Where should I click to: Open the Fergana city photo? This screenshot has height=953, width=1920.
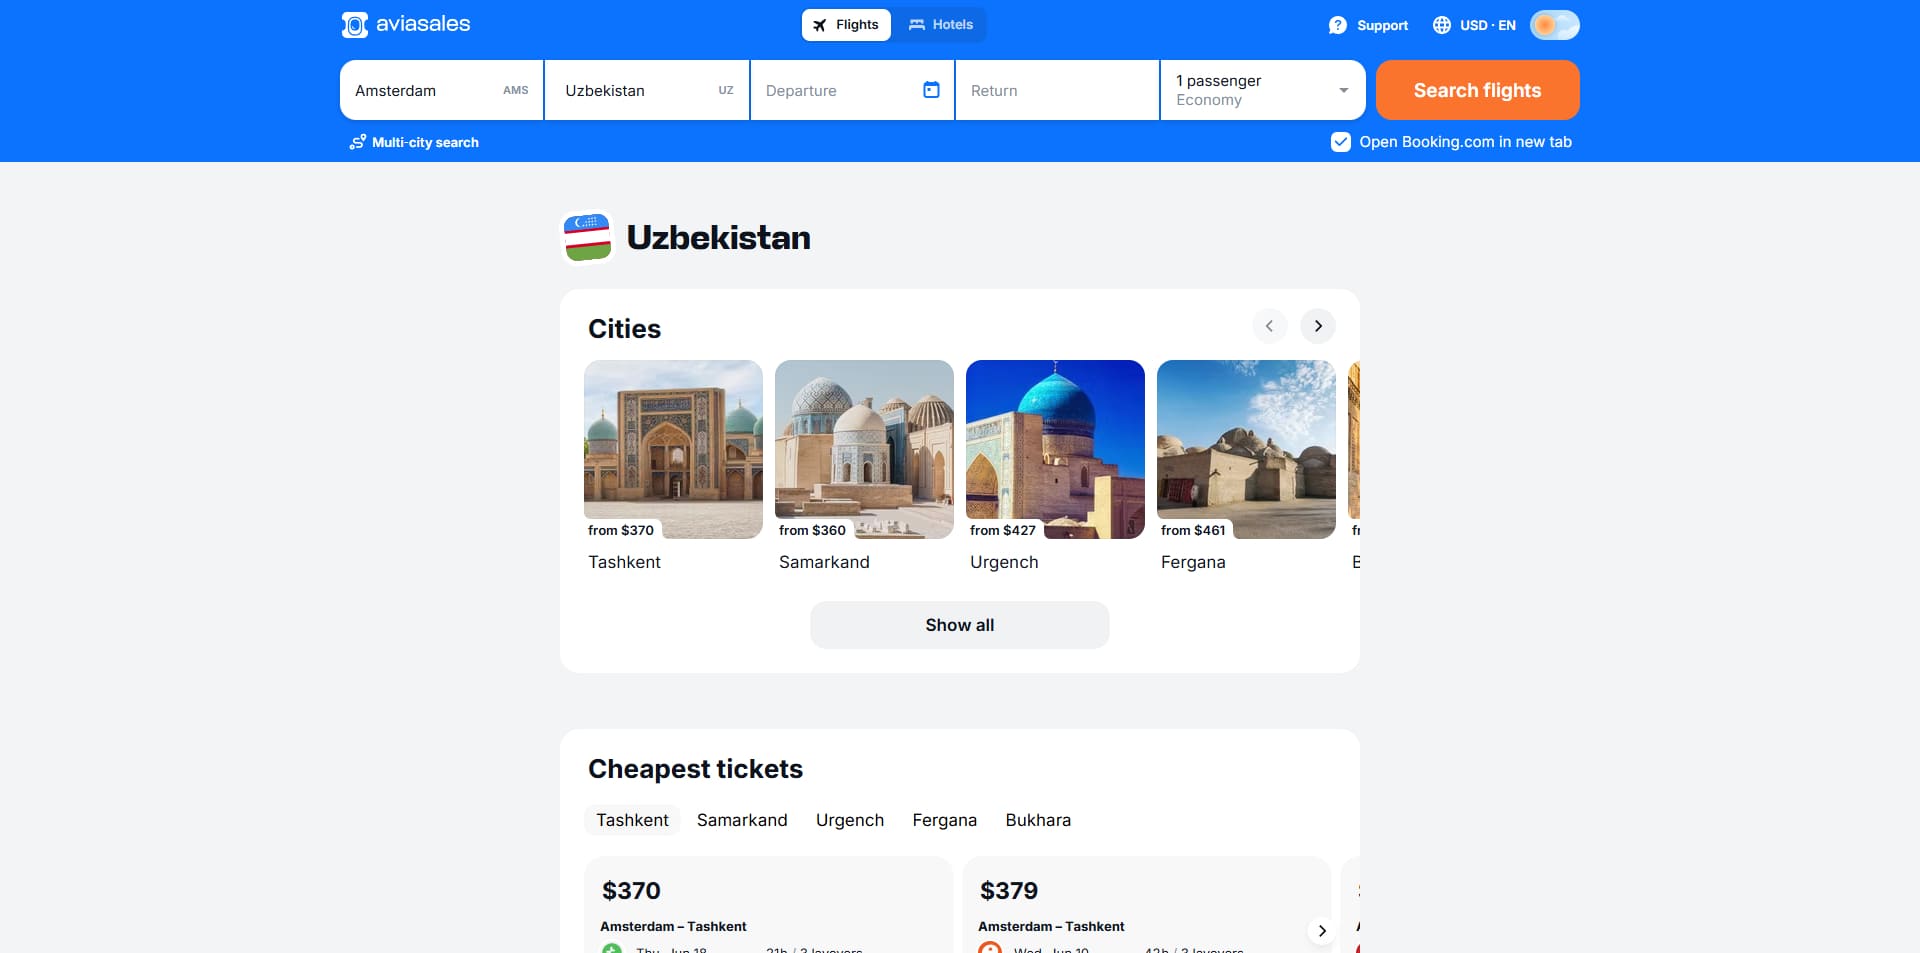pyautogui.click(x=1246, y=449)
